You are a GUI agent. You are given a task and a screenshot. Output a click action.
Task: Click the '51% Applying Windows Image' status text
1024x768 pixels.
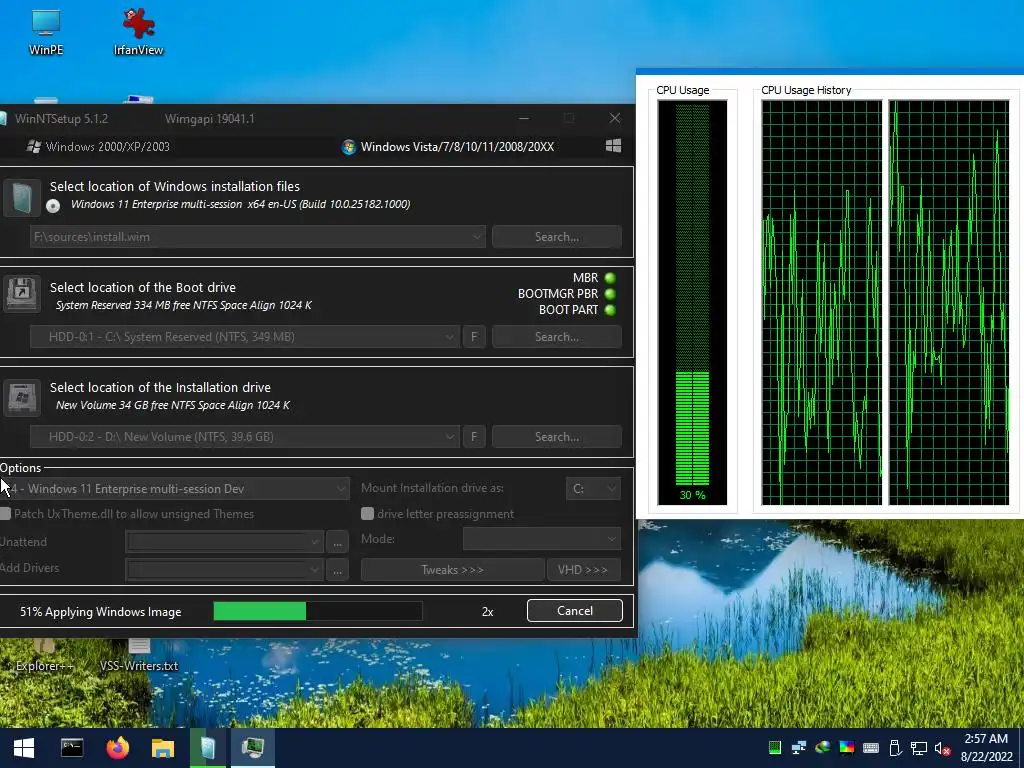101,612
